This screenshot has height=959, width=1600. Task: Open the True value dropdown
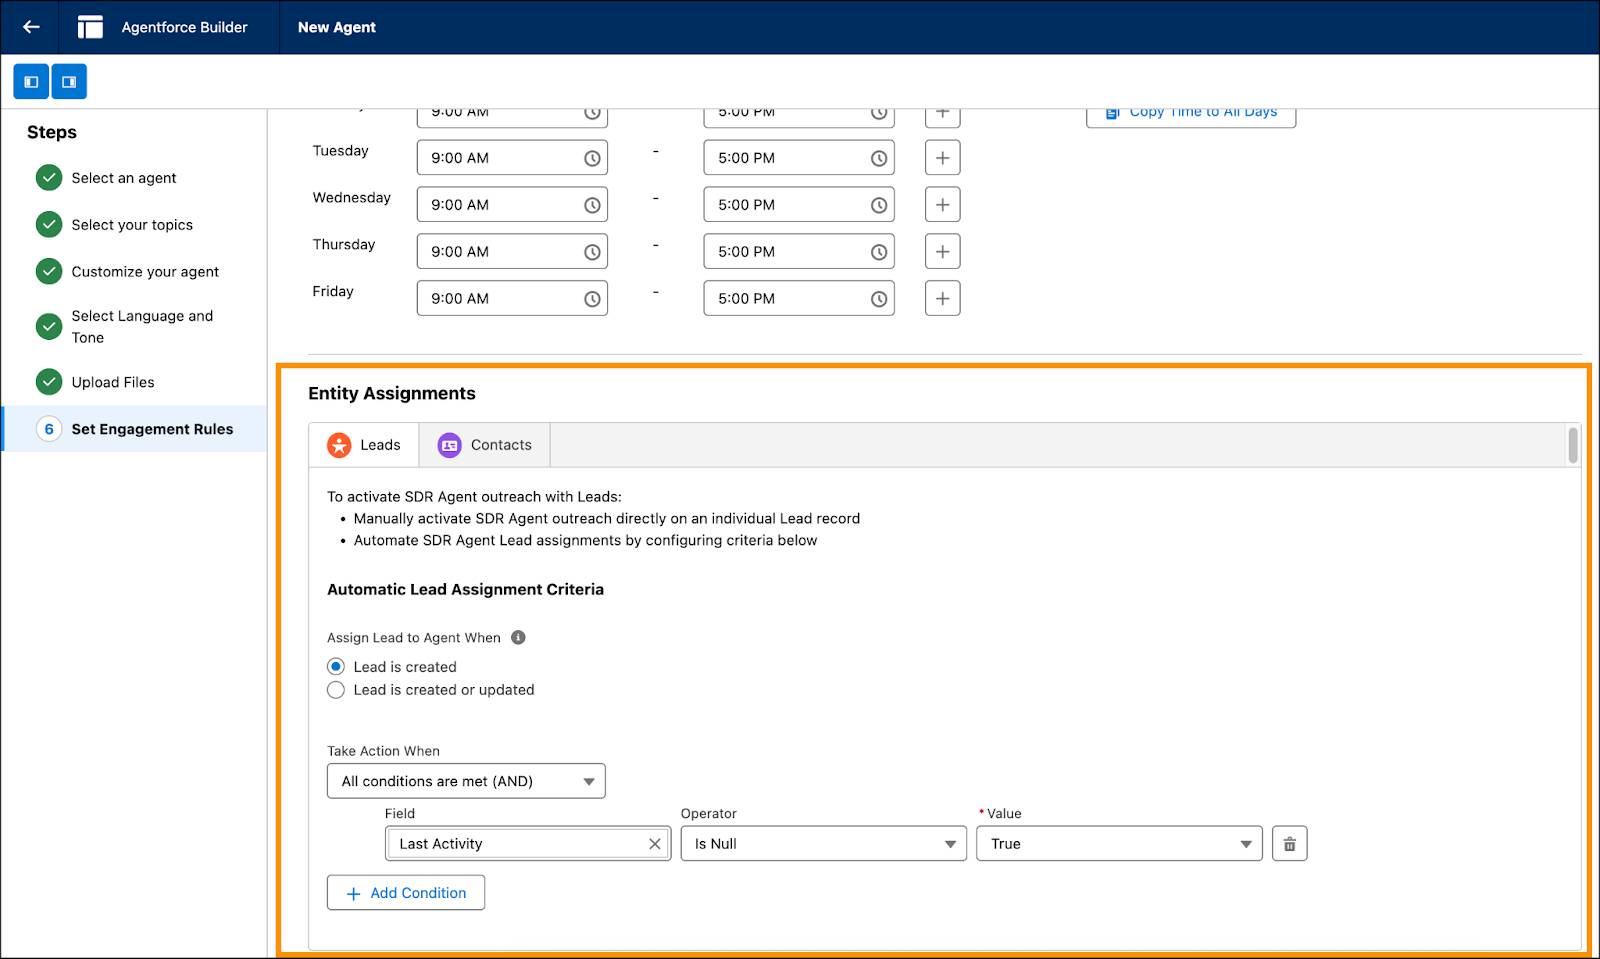pos(1119,844)
